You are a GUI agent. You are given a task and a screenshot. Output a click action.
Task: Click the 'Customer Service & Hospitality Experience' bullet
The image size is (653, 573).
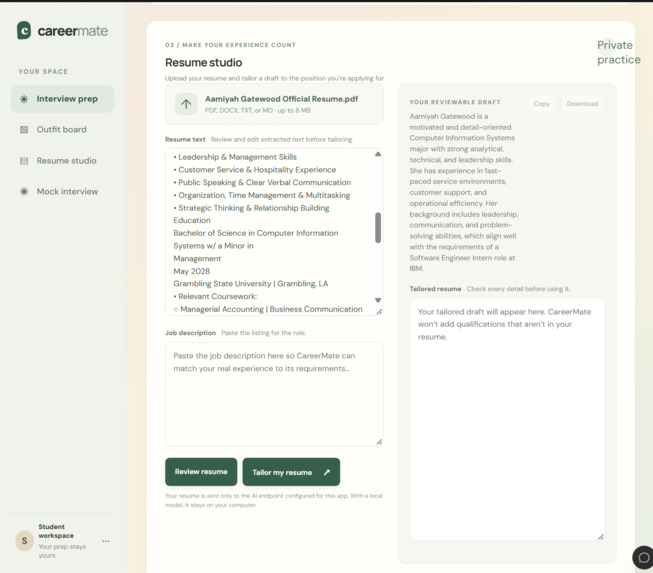pyautogui.click(x=254, y=170)
